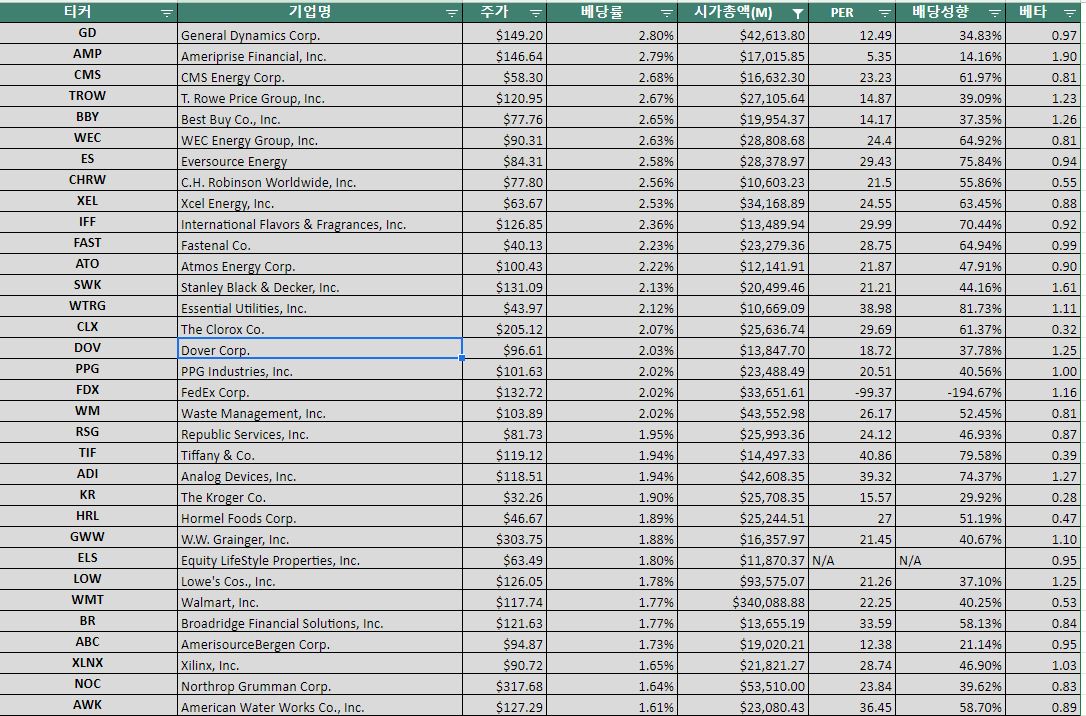The height and width of the screenshot is (716, 1086).
Task: Click The Clorox Co. cell
Action: coord(320,328)
